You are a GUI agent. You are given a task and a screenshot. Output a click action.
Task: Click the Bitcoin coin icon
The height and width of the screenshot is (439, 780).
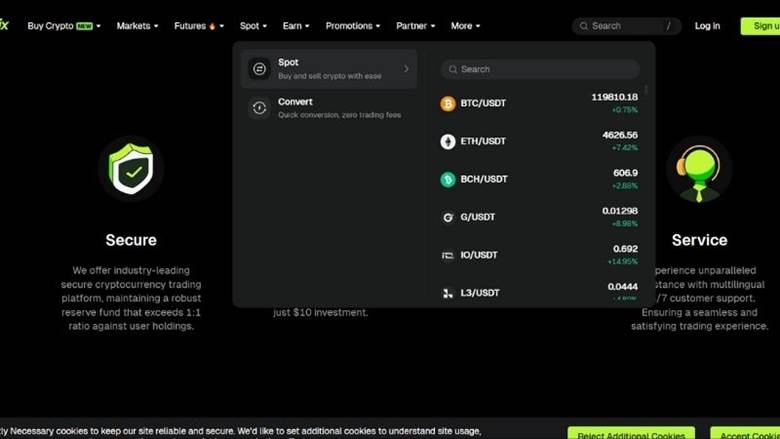coord(448,103)
